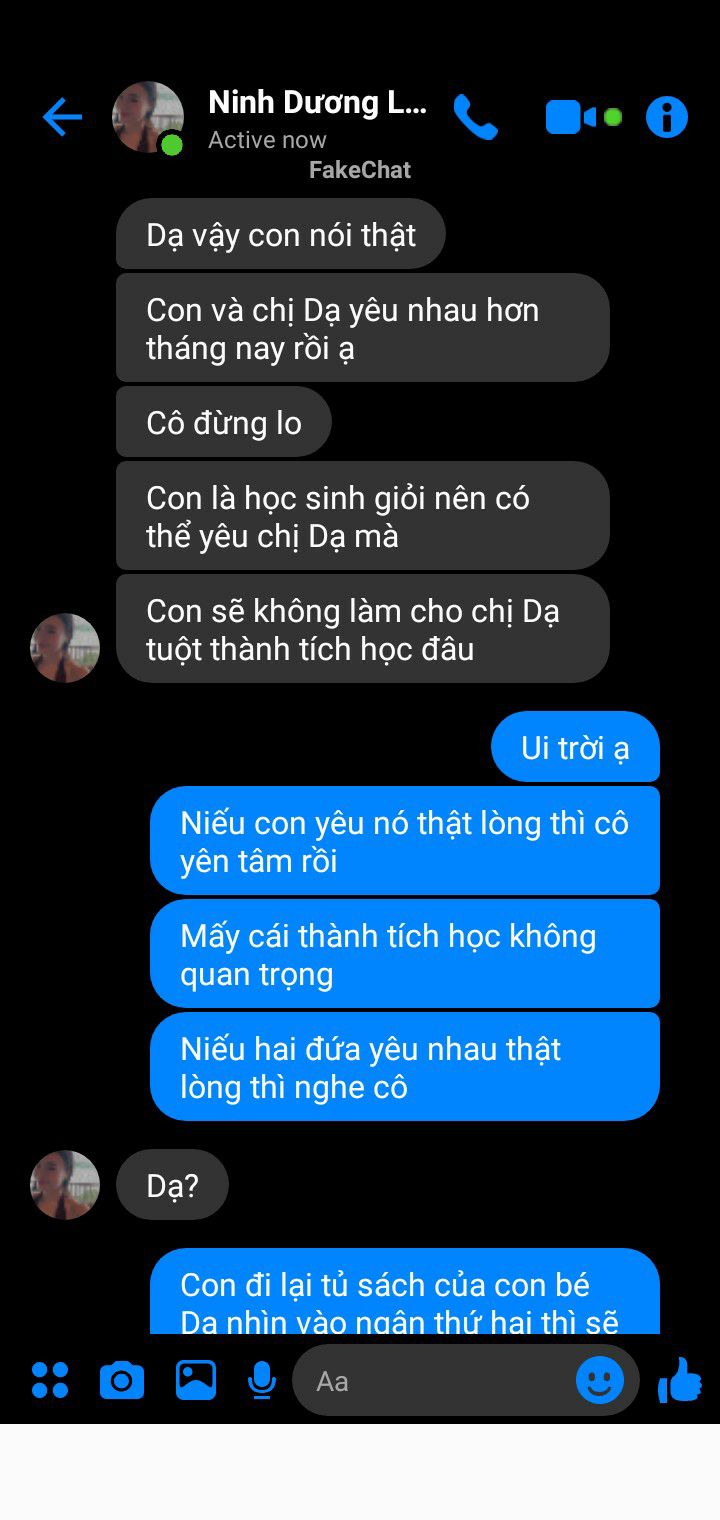Tap the profile picture in the header
Screen dimensions: 720x1520
(148, 118)
